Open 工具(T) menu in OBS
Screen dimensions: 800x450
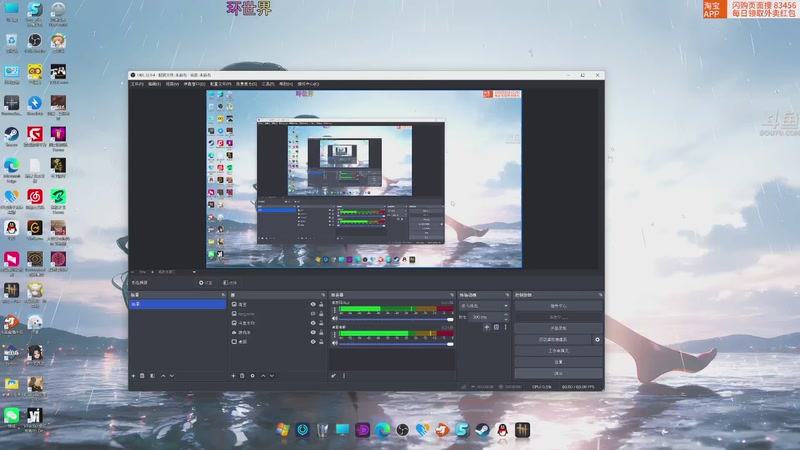[x=268, y=84]
